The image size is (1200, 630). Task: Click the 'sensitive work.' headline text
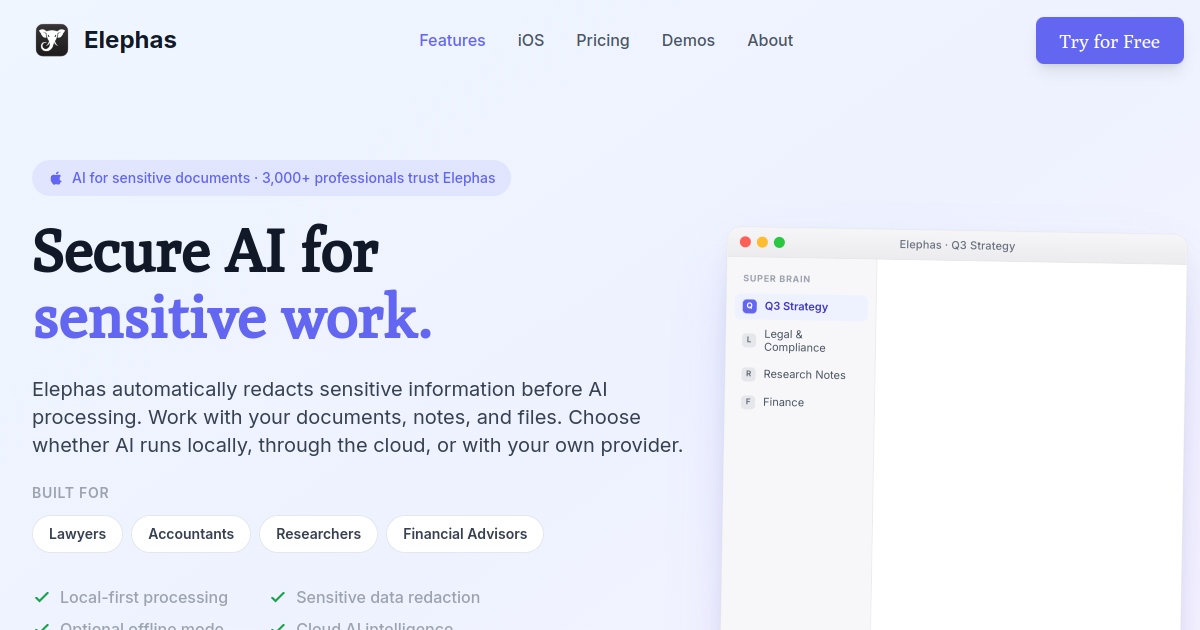point(232,316)
